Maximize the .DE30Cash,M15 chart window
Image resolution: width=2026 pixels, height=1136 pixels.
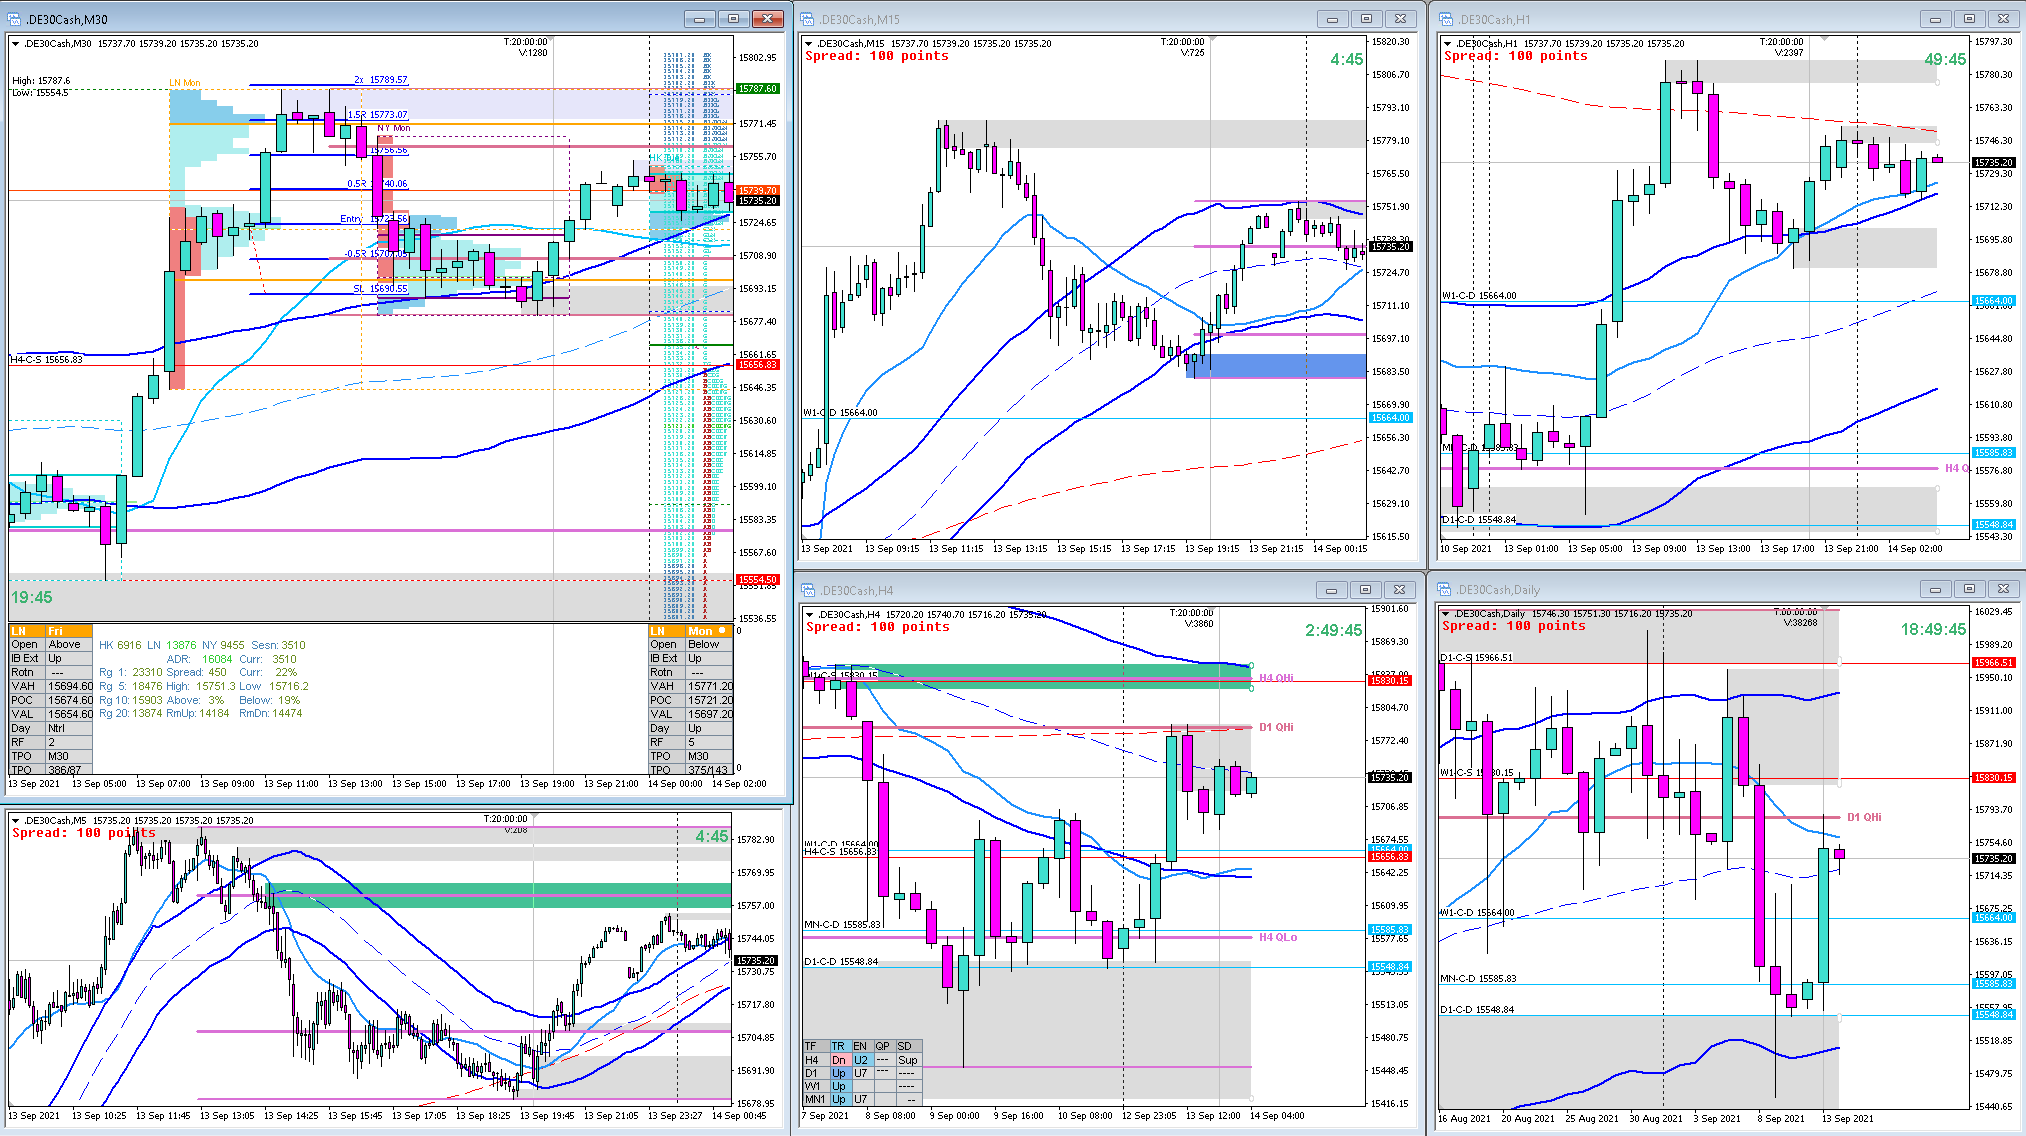(x=1366, y=19)
